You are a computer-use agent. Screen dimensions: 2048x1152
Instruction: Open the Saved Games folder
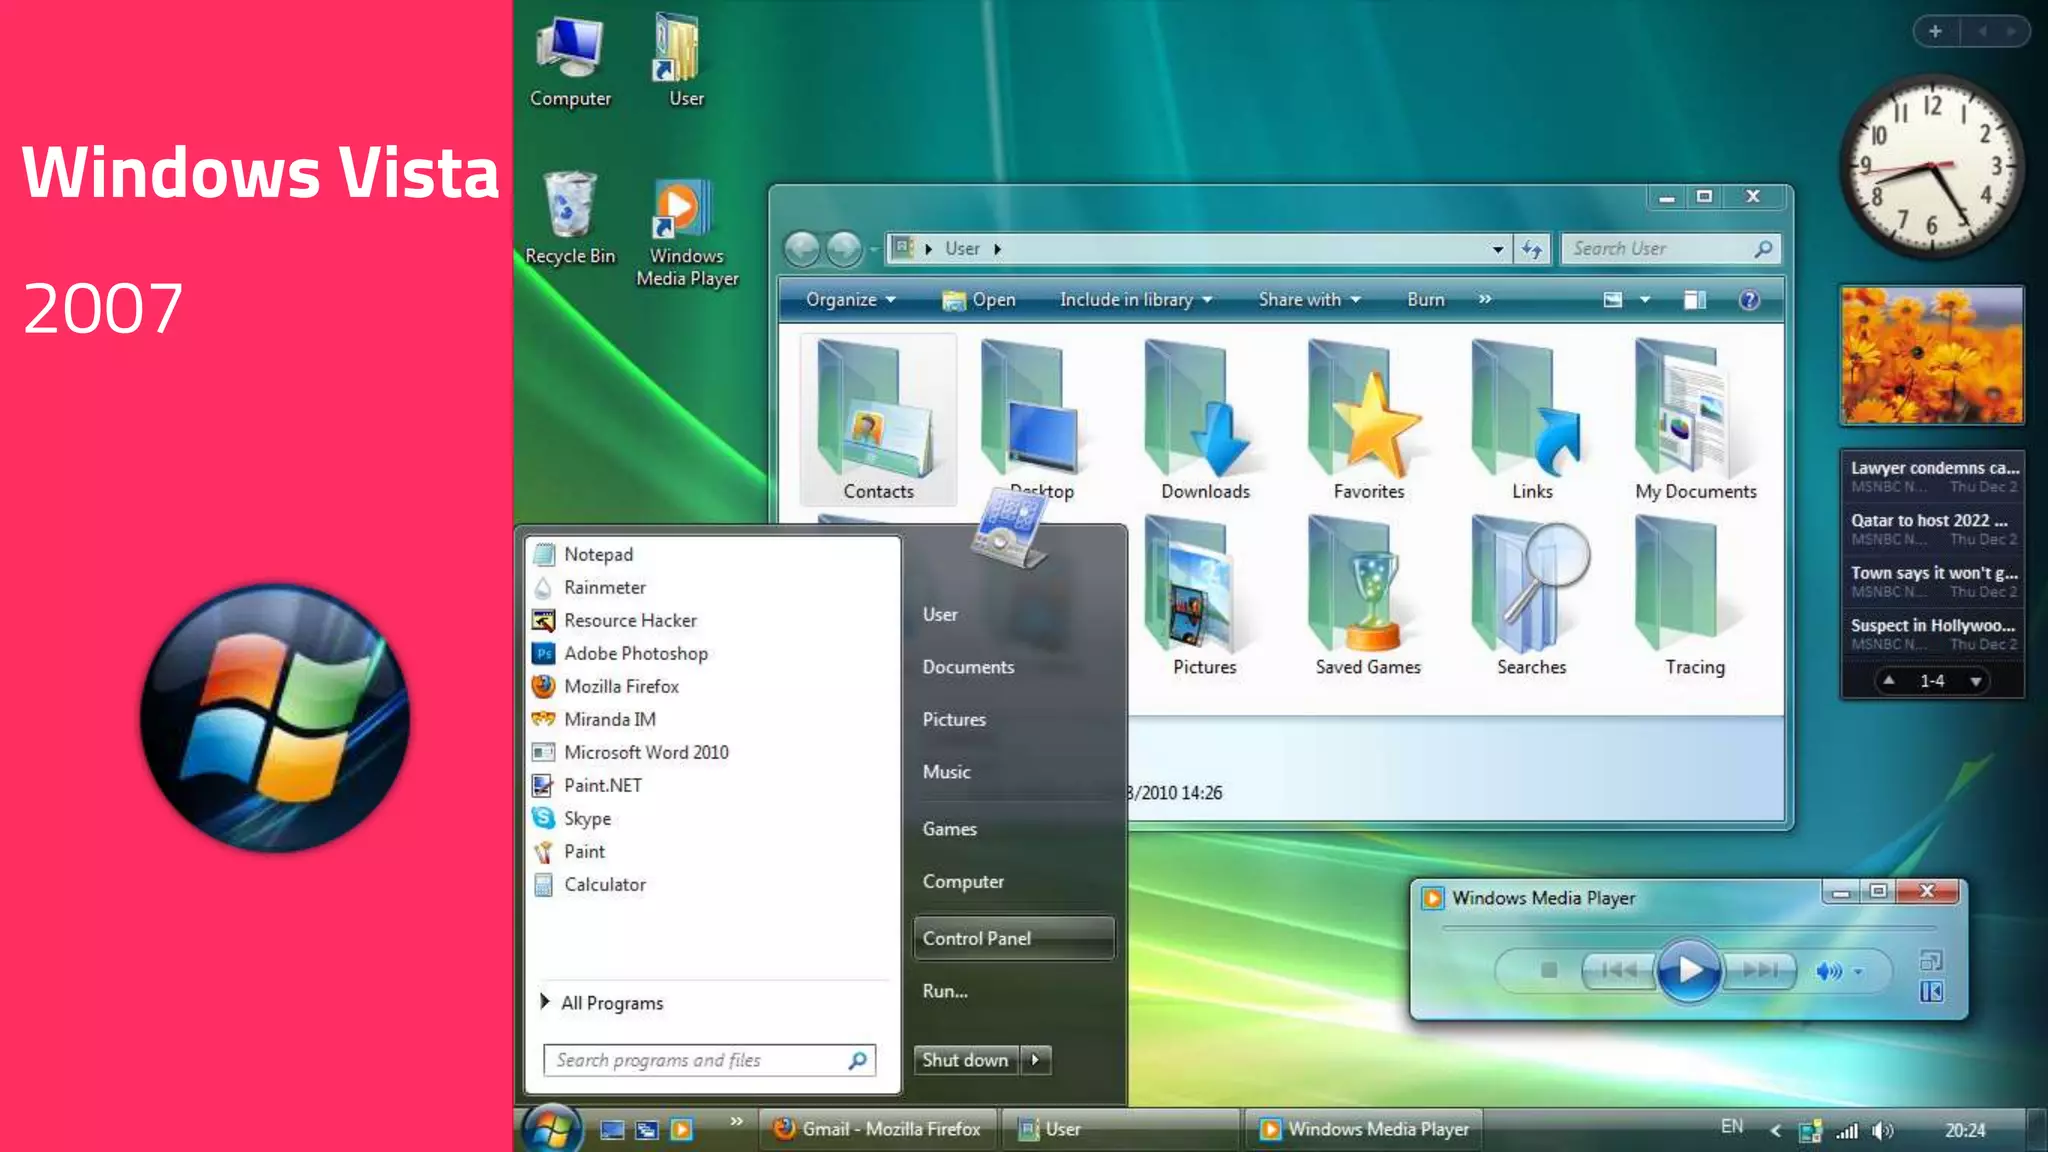(x=1368, y=596)
